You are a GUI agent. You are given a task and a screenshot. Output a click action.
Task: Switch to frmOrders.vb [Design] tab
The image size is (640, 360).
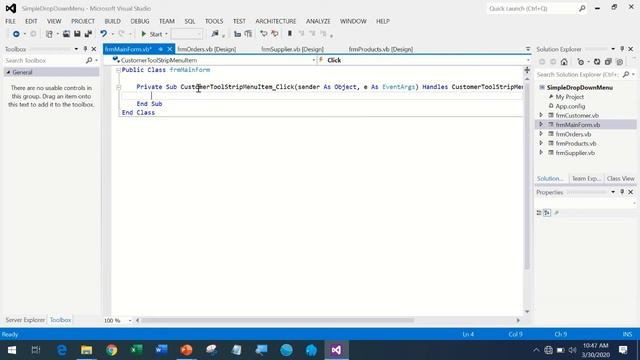pyautogui.click(x=207, y=49)
